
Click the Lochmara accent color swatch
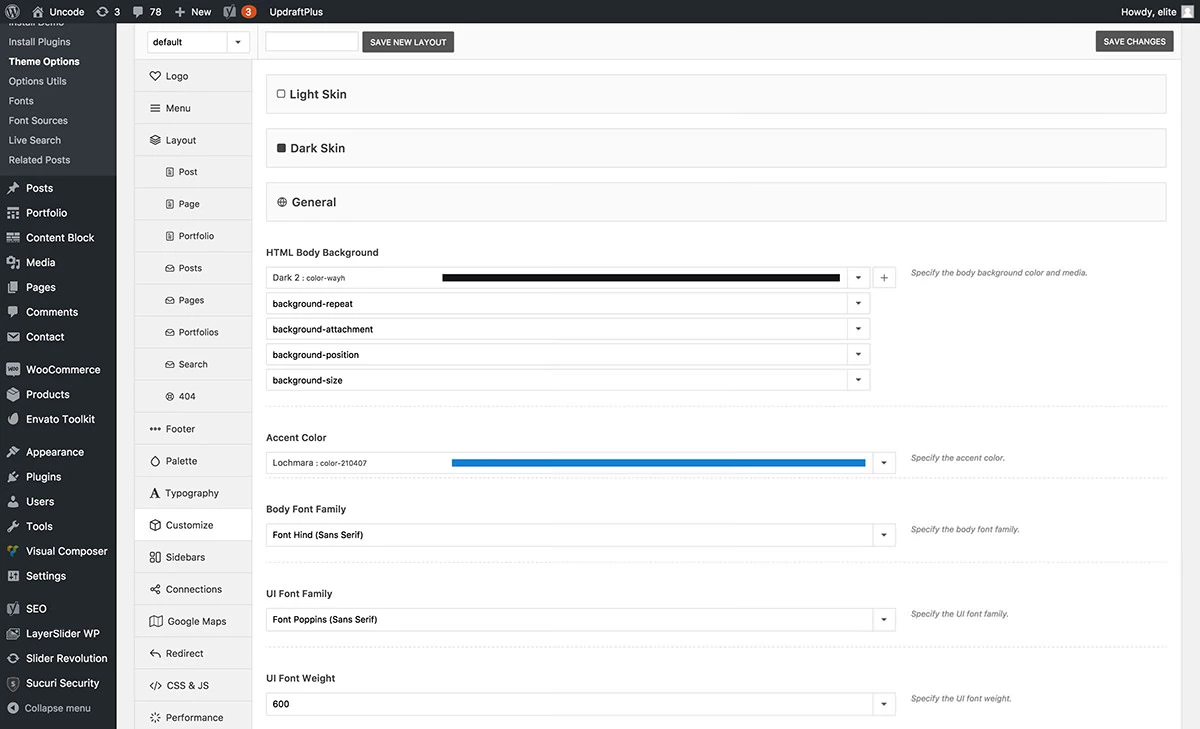[657, 462]
